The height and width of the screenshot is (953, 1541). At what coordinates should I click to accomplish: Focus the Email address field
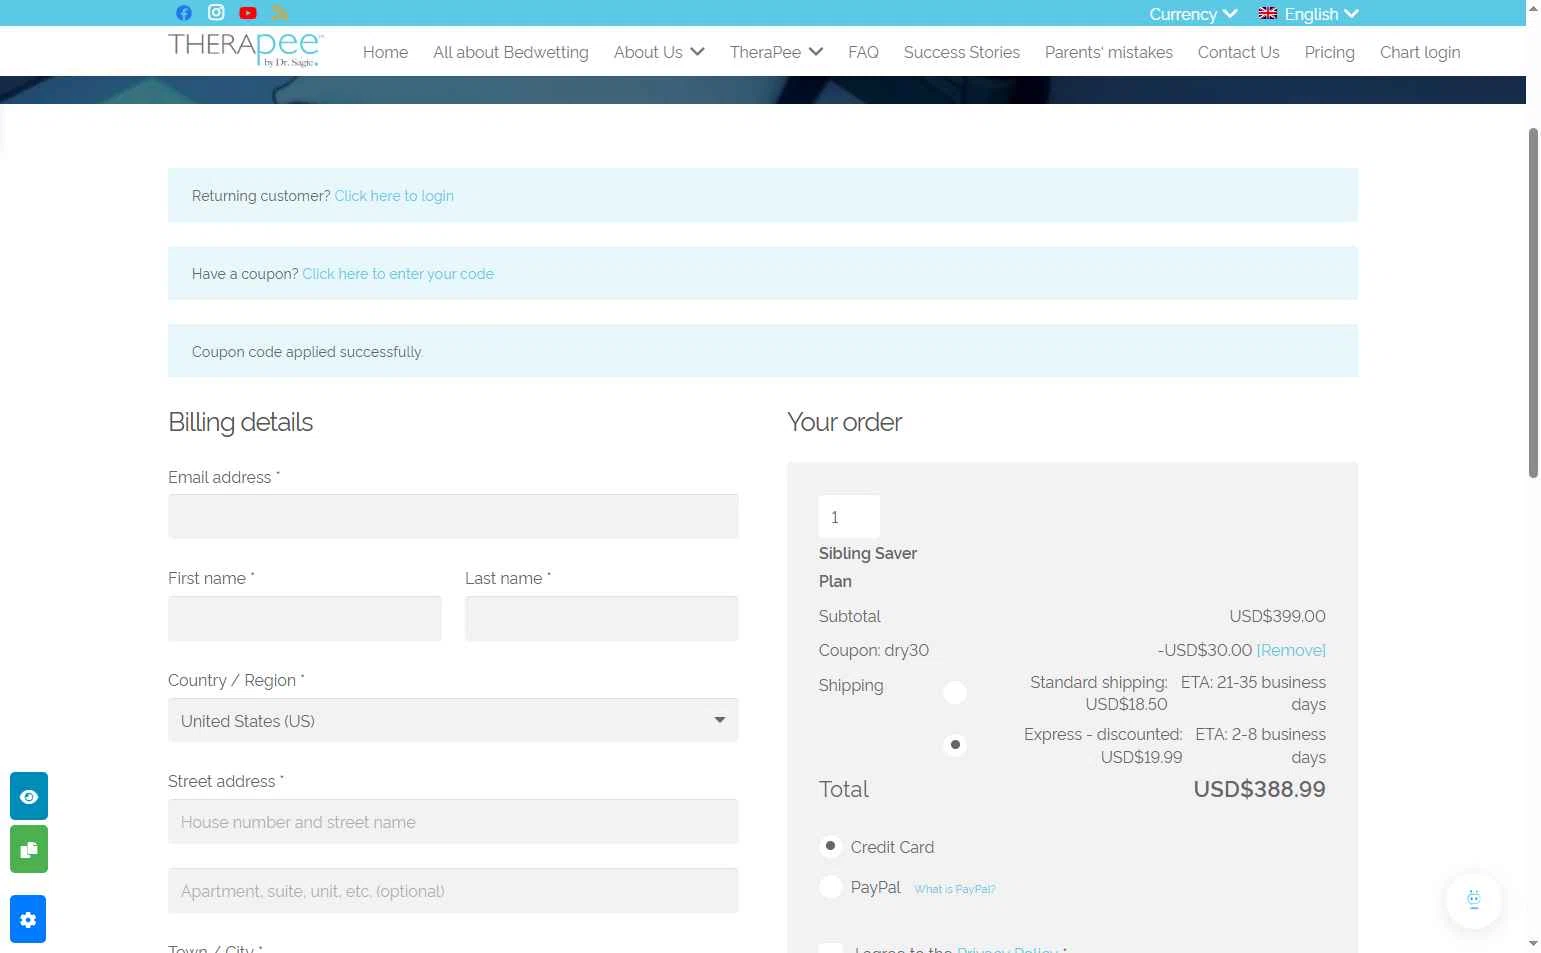[453, 516]
